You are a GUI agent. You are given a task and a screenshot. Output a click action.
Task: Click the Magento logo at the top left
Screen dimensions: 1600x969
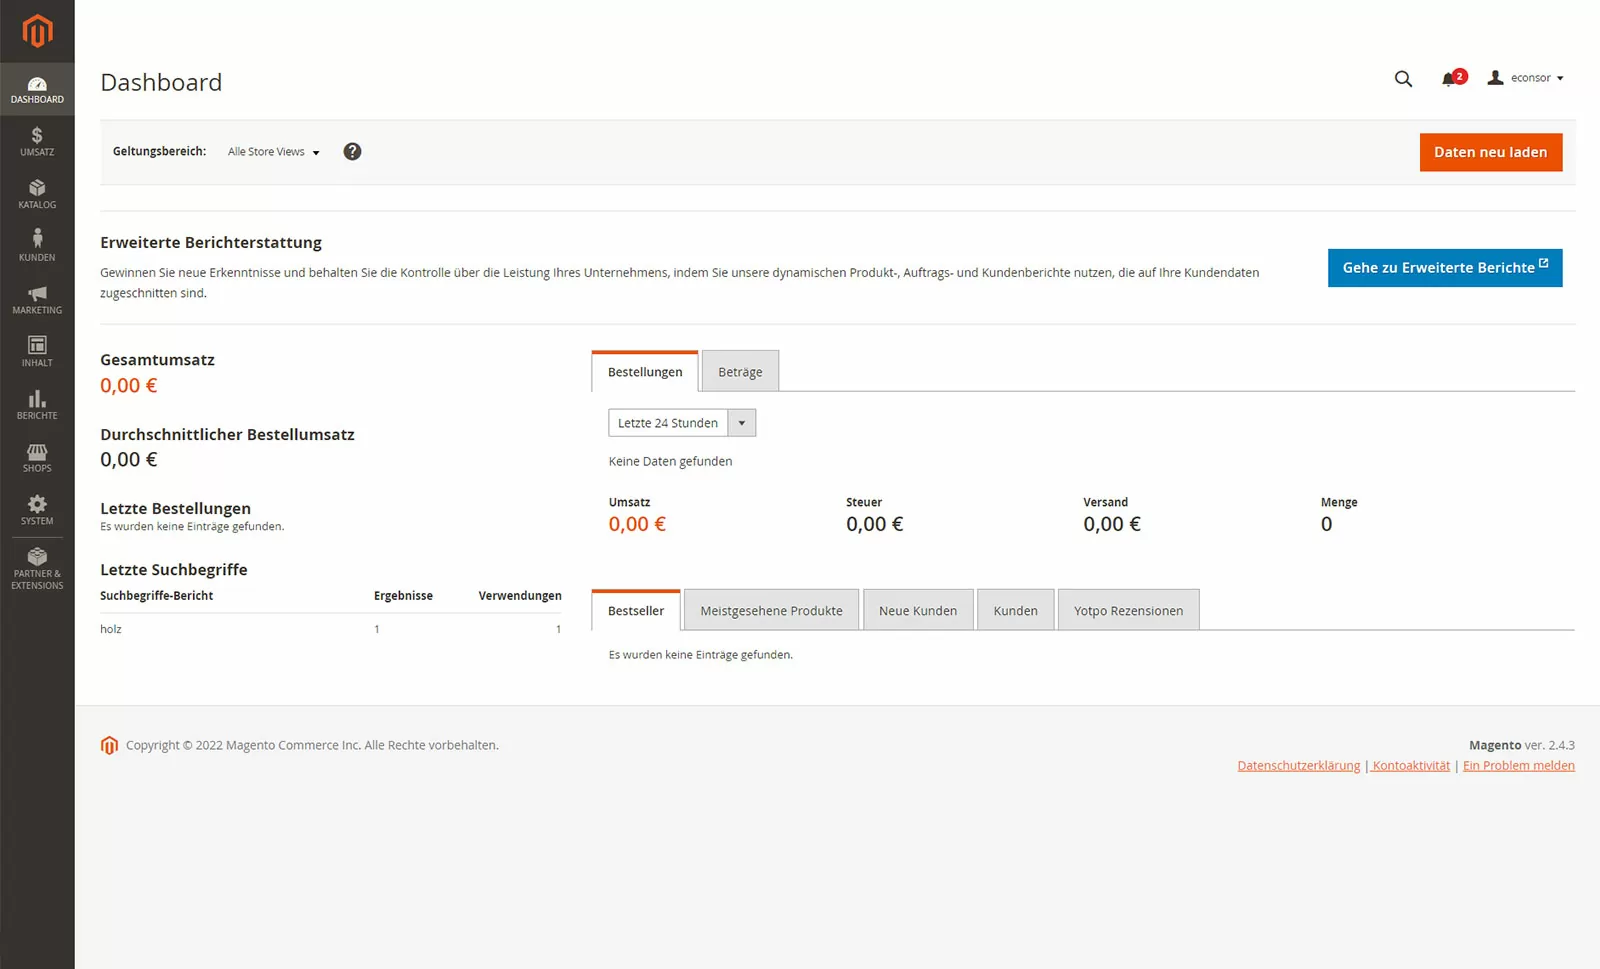point(37,30)
